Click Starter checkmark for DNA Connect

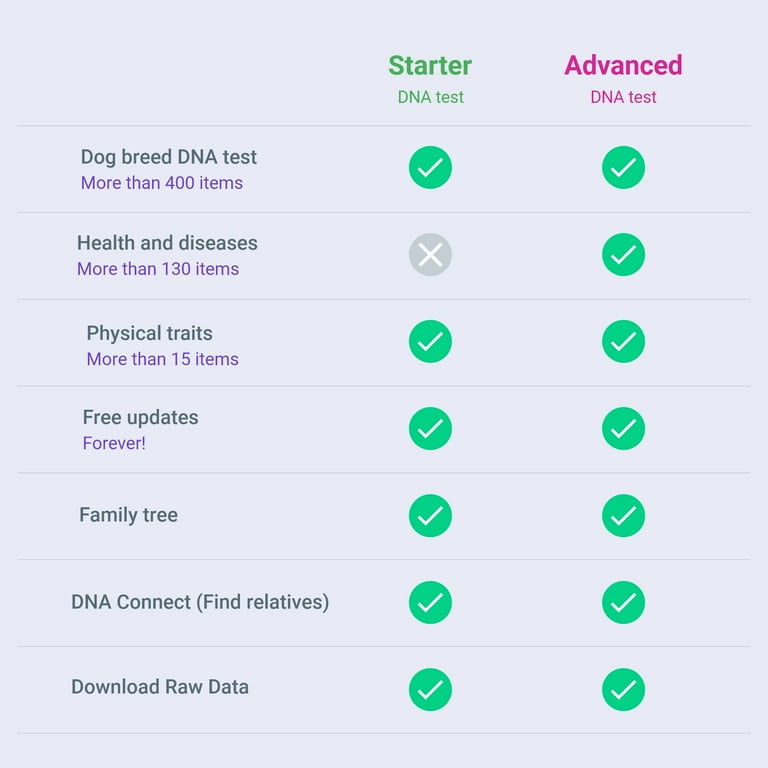coord(430,602)
